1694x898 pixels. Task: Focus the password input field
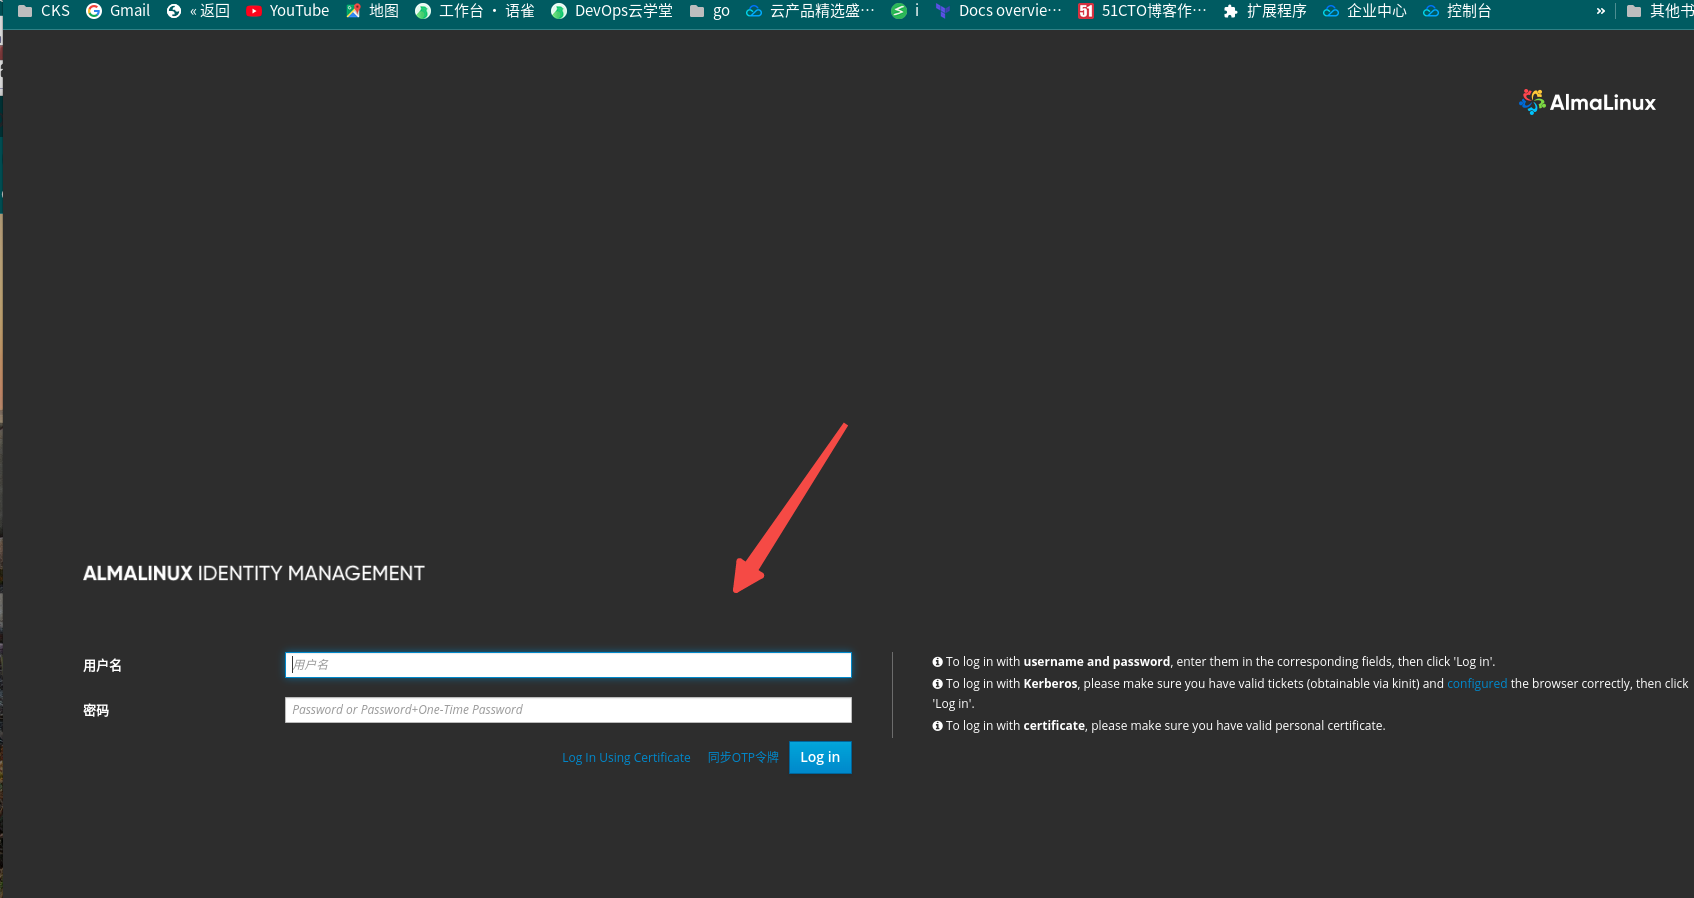point(568,710)
